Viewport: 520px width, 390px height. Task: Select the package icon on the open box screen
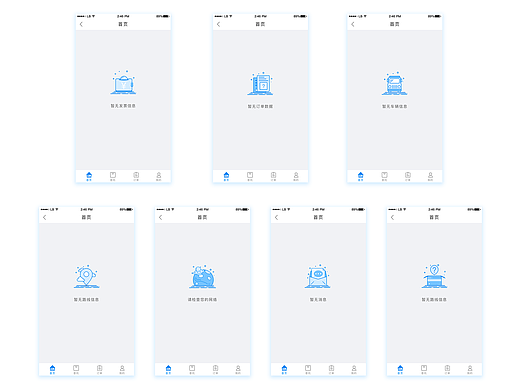click(424, 369)
